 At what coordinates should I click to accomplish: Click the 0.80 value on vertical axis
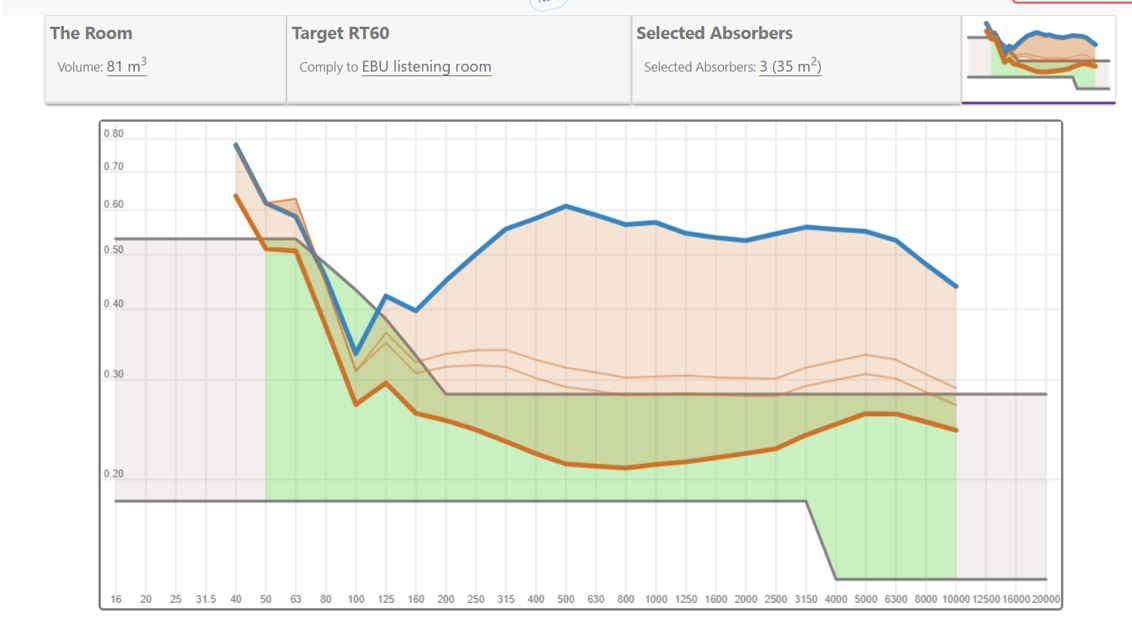(113, 134)
